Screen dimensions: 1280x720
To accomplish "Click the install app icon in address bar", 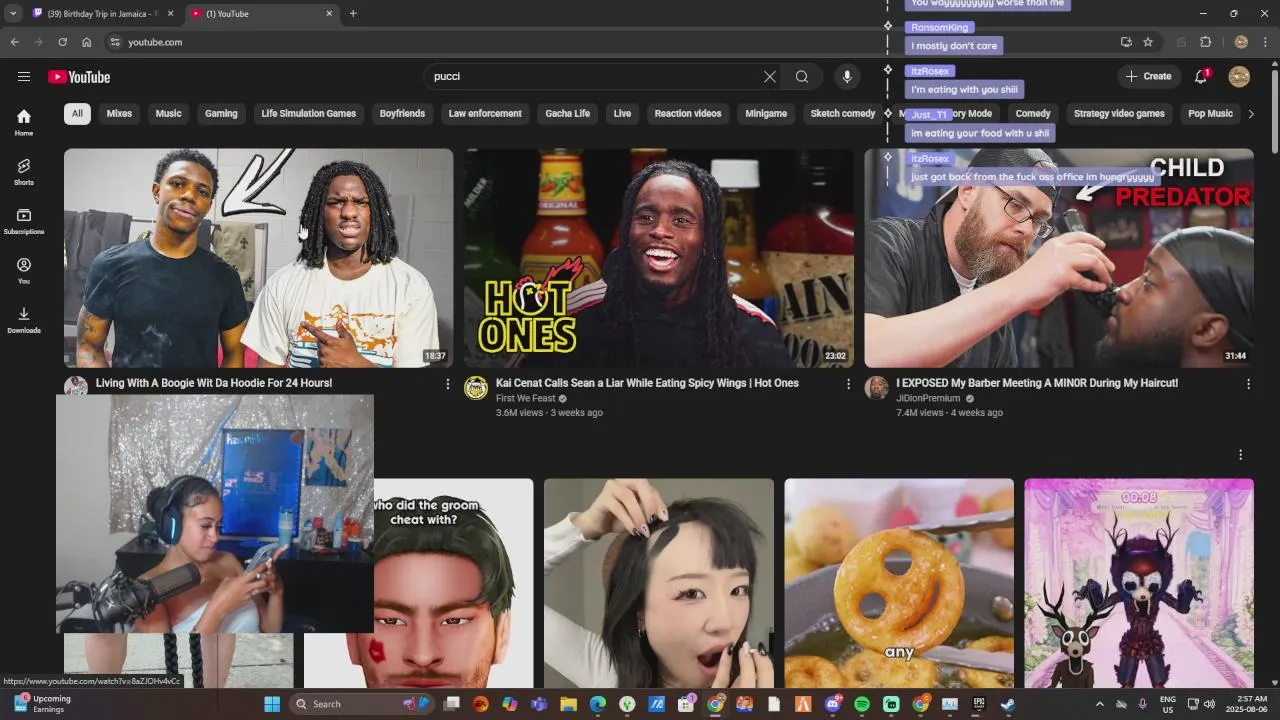I will click(1126, 42).
